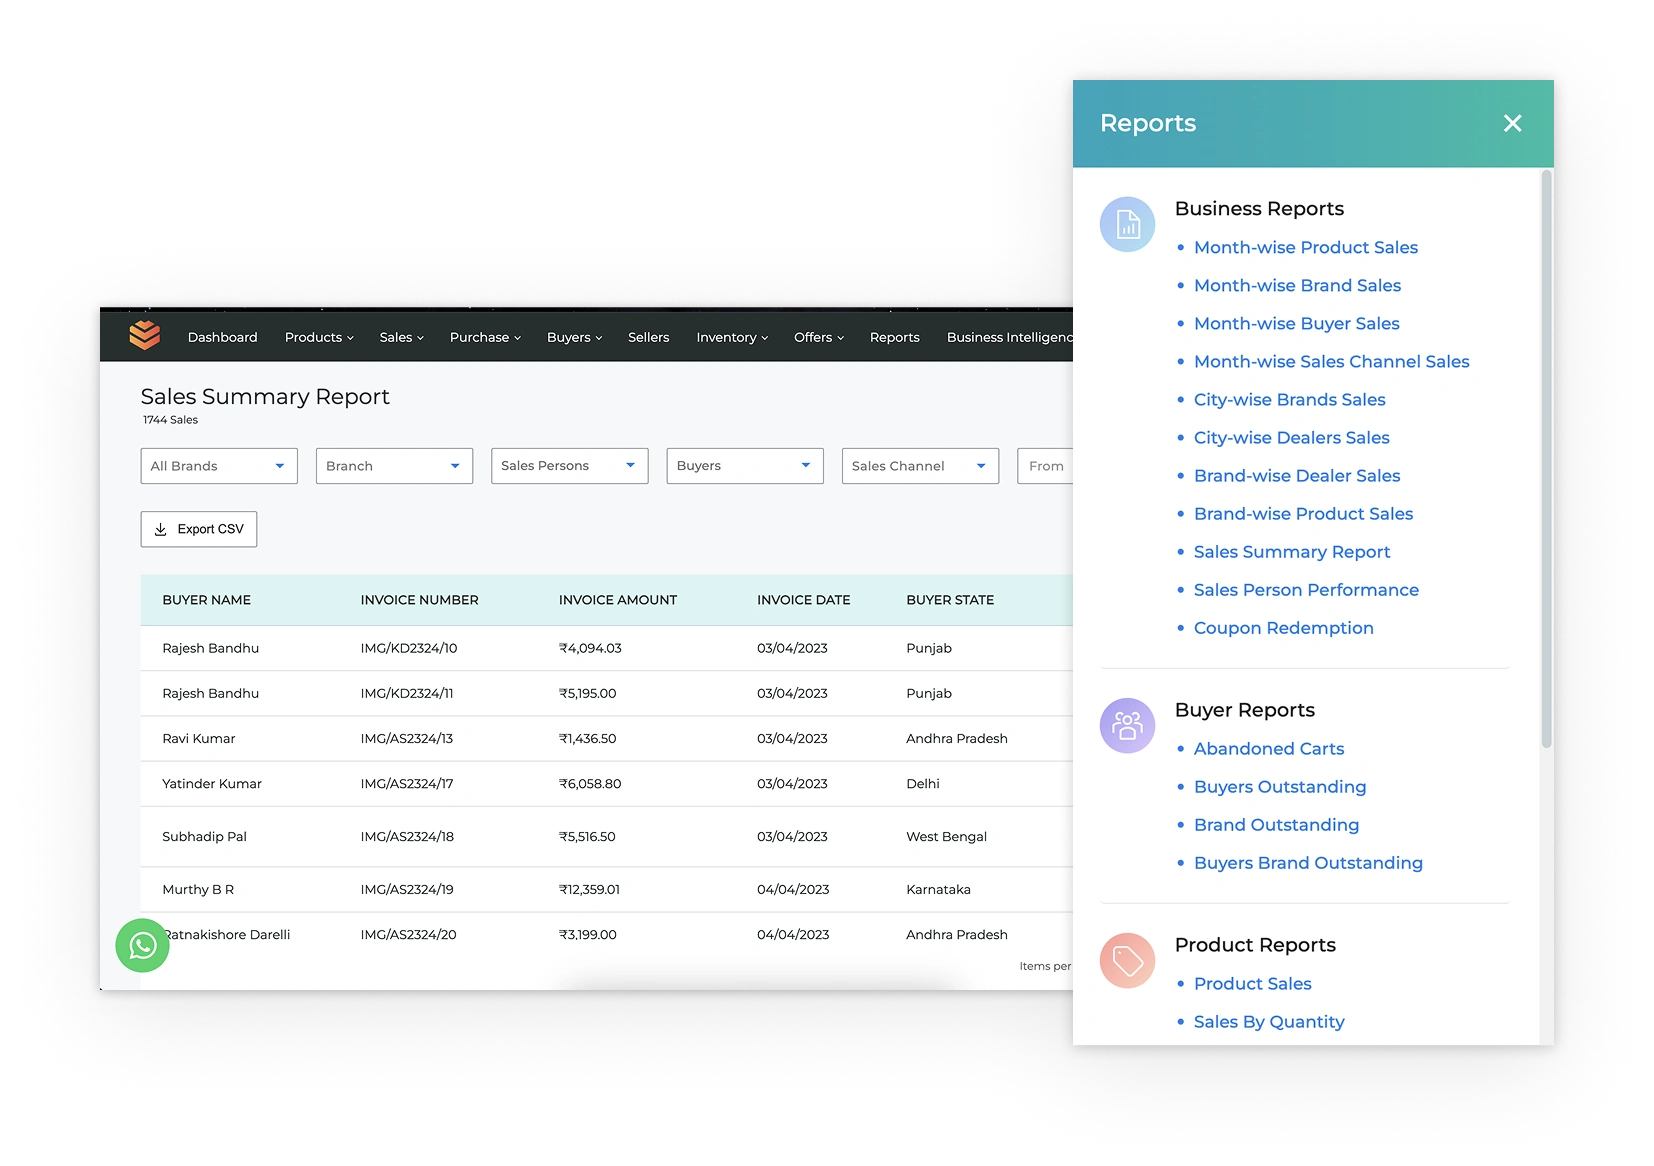Viewport: 1654px width, 1166px height.
Task: Click the orange logo in navbar
Action: [145, 336]
